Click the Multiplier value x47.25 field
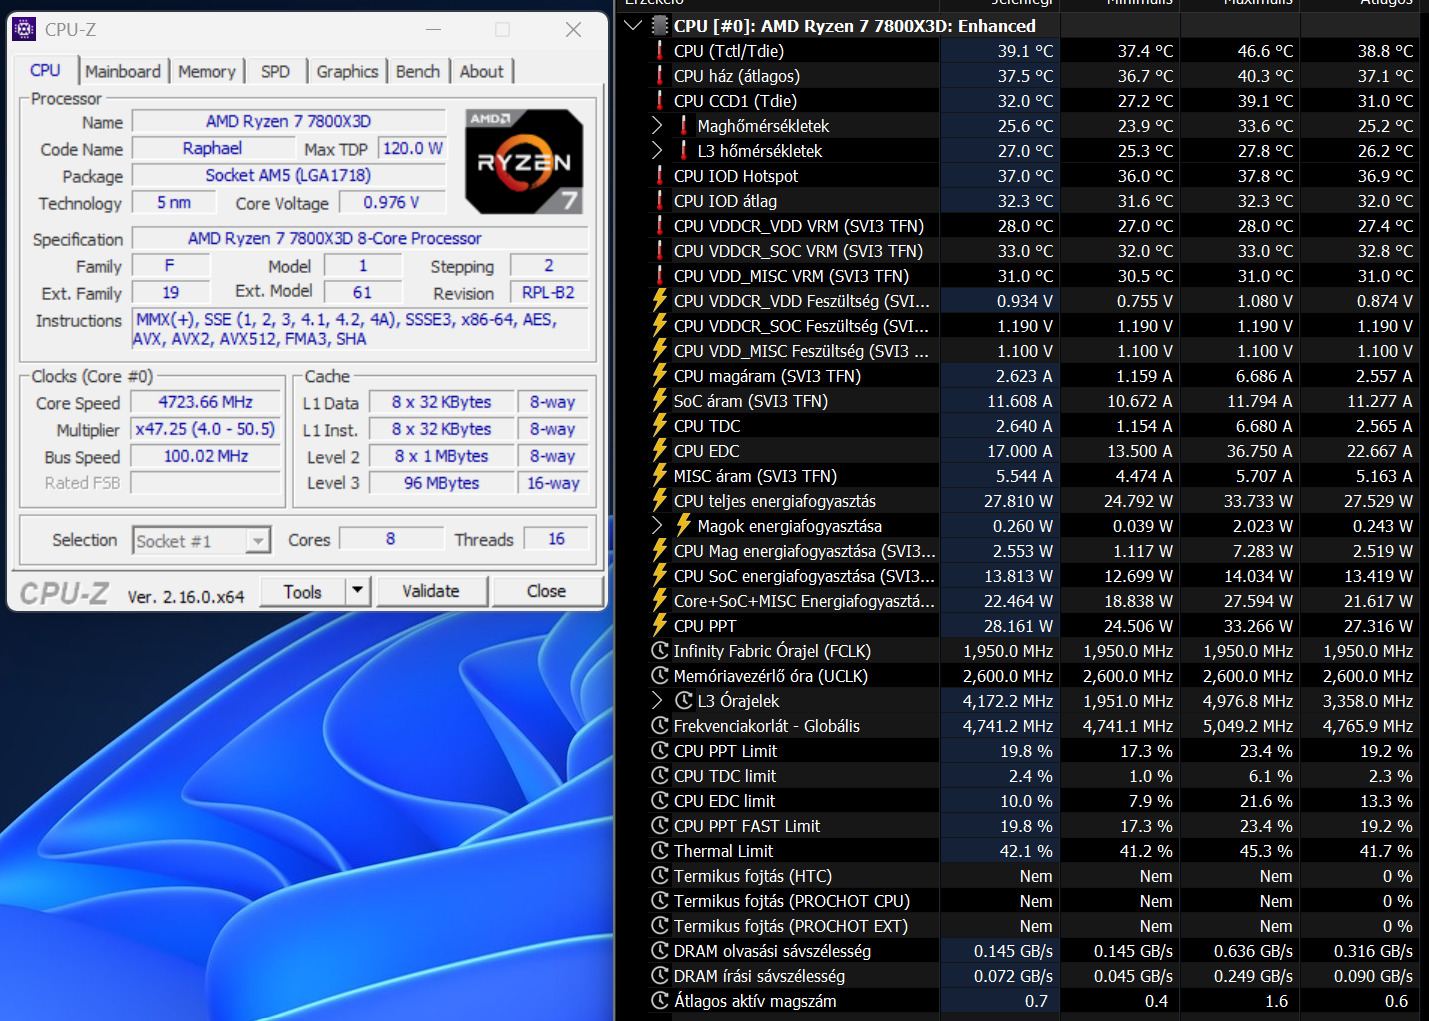Screen dimensions: 1429x1021 (x=206, y=429)
